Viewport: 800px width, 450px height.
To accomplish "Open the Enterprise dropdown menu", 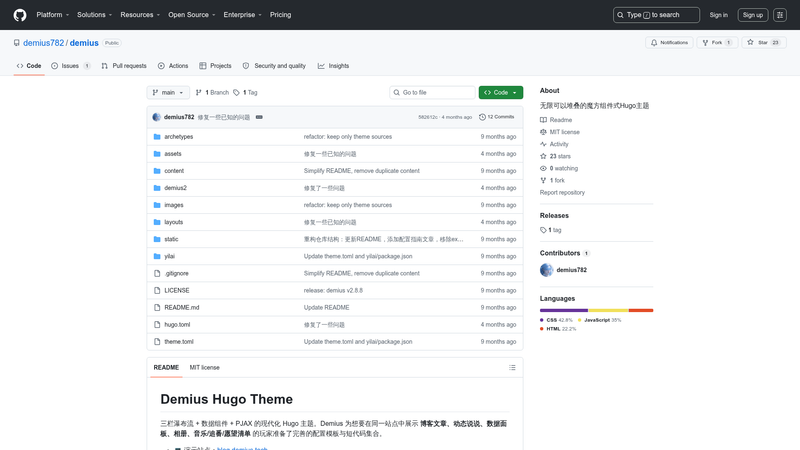I will (242, 15).
